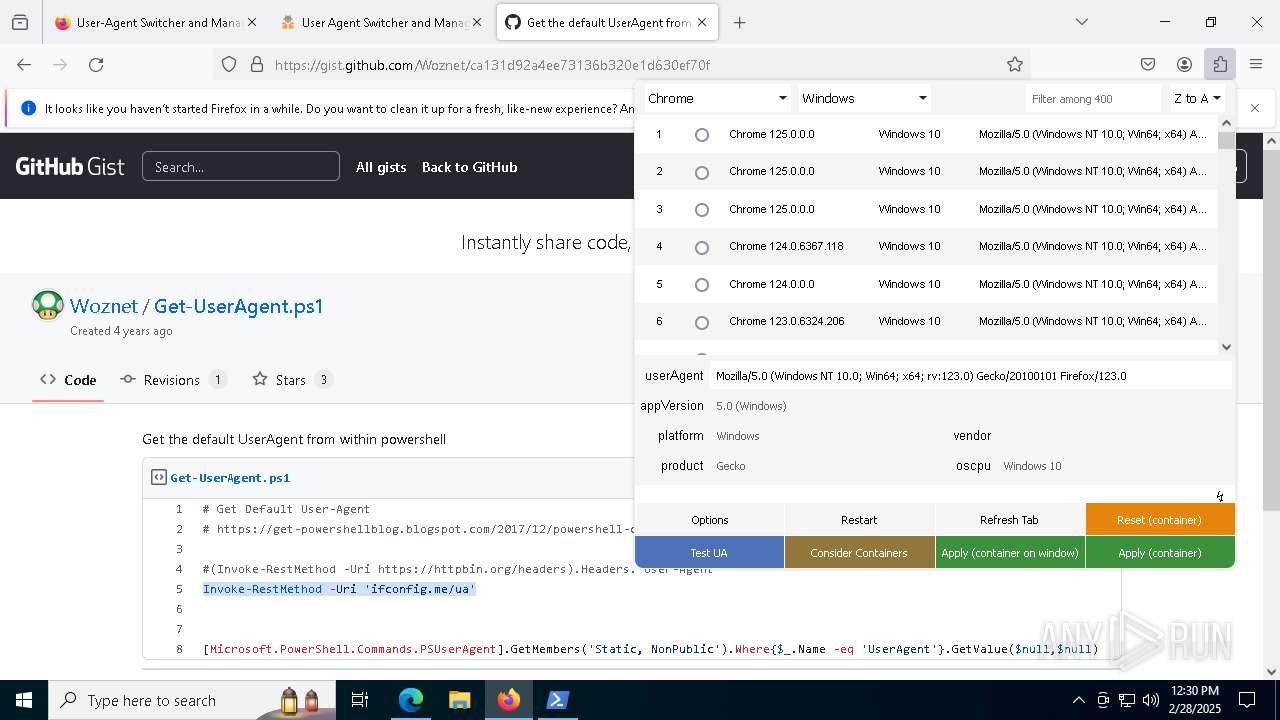Show hidden tray icons chevron
The height and width of the screenshot is (720, 1280).
click(x=1078, y=700)
